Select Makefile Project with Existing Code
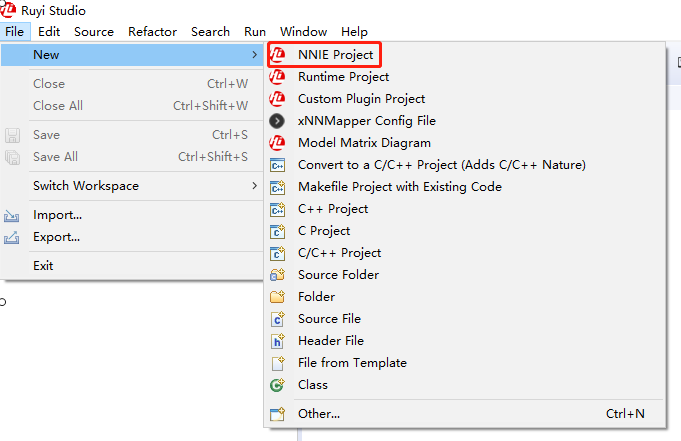The height and width of the screenshot is (441, 681). tap(399, 187)
